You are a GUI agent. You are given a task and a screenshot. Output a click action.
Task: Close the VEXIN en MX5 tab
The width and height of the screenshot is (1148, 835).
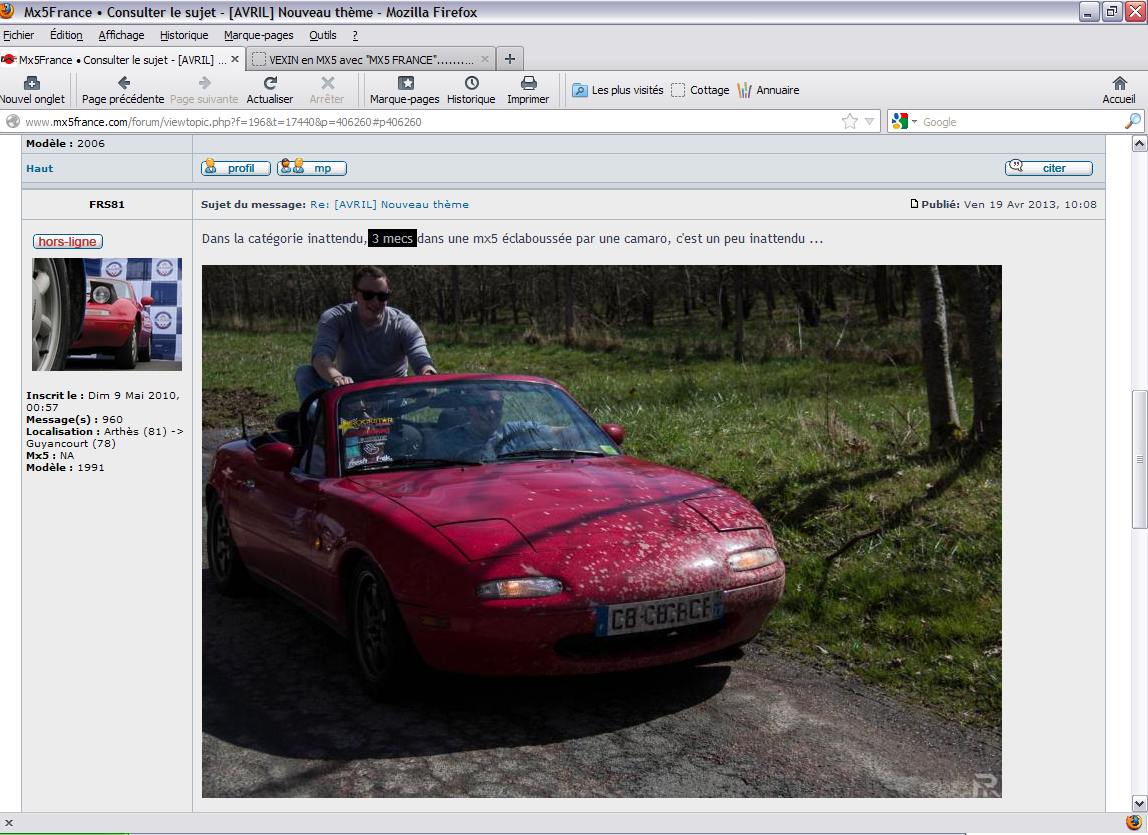[x=485, y=59]
